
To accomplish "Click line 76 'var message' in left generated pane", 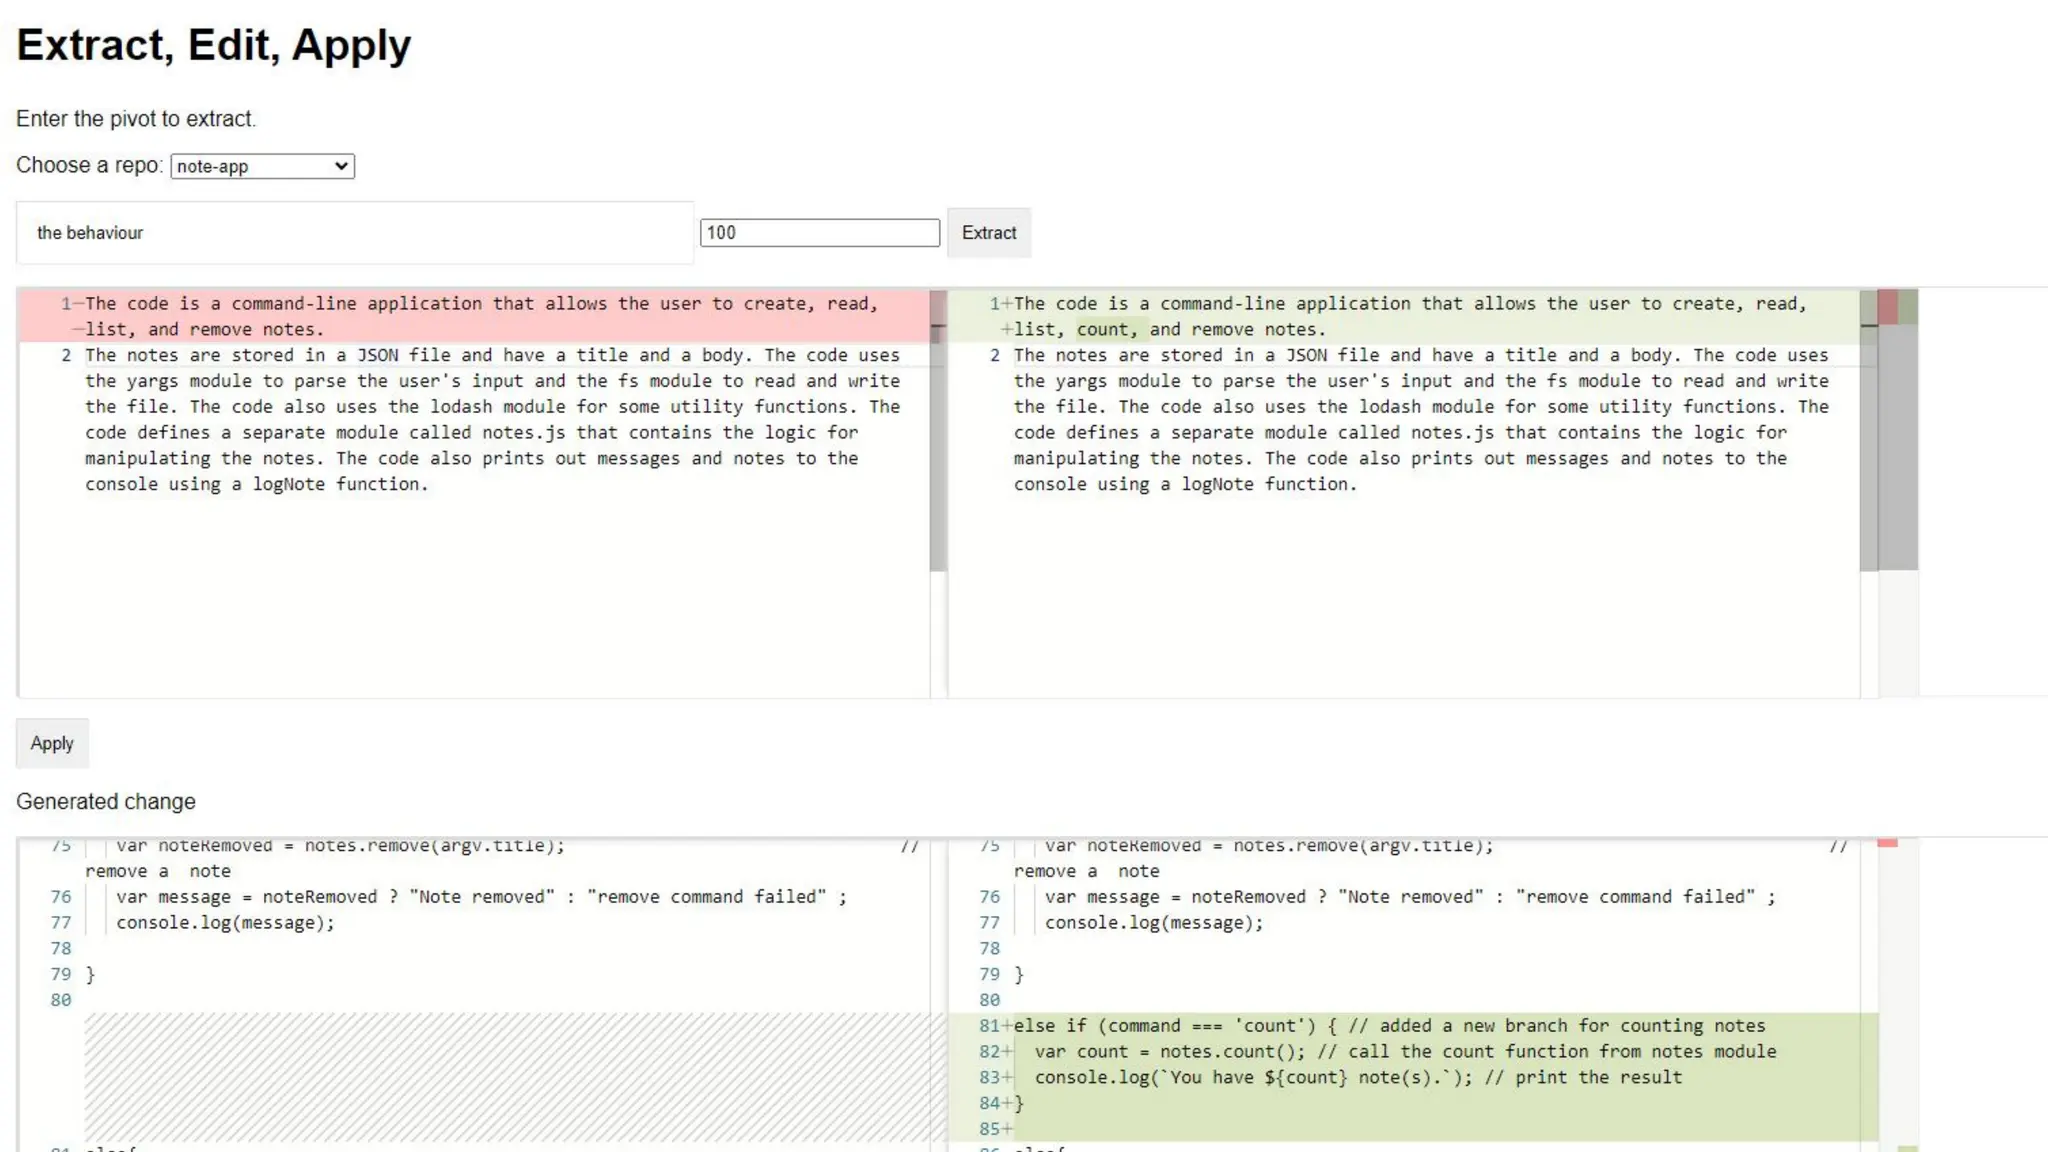I will [x=480, y=897].
